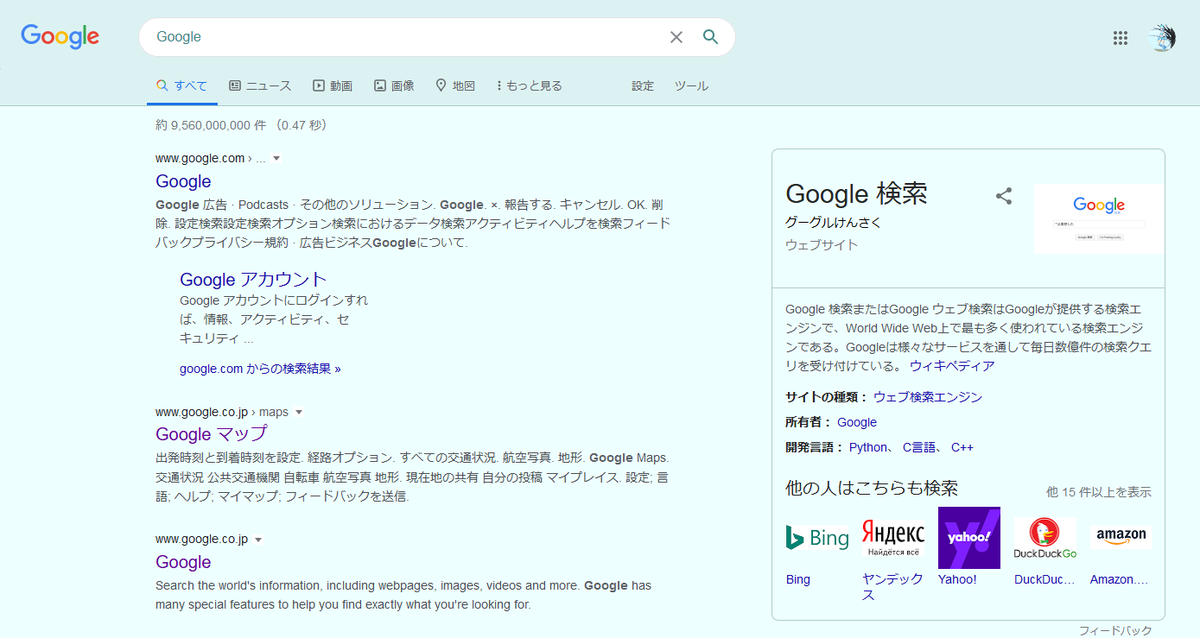The width and height of the screenshot is (1200, 638).
Task: Click the Bing text link
Action: (798, 580)
